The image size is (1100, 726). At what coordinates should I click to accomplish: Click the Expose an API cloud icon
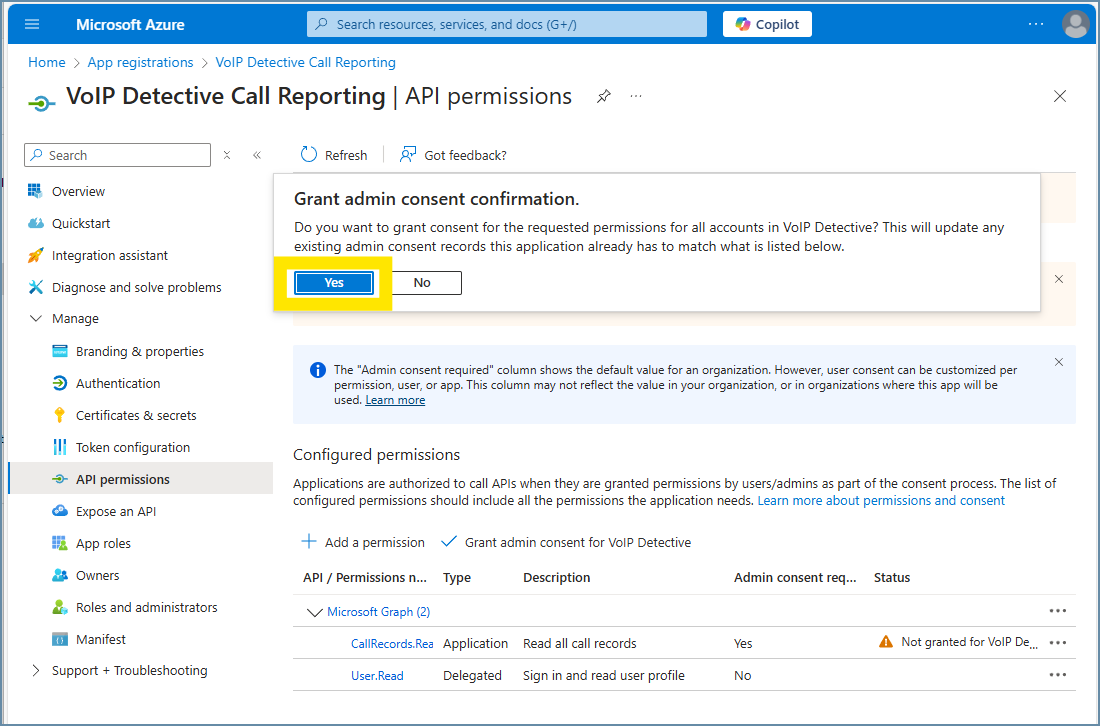[x=60, y=511]
